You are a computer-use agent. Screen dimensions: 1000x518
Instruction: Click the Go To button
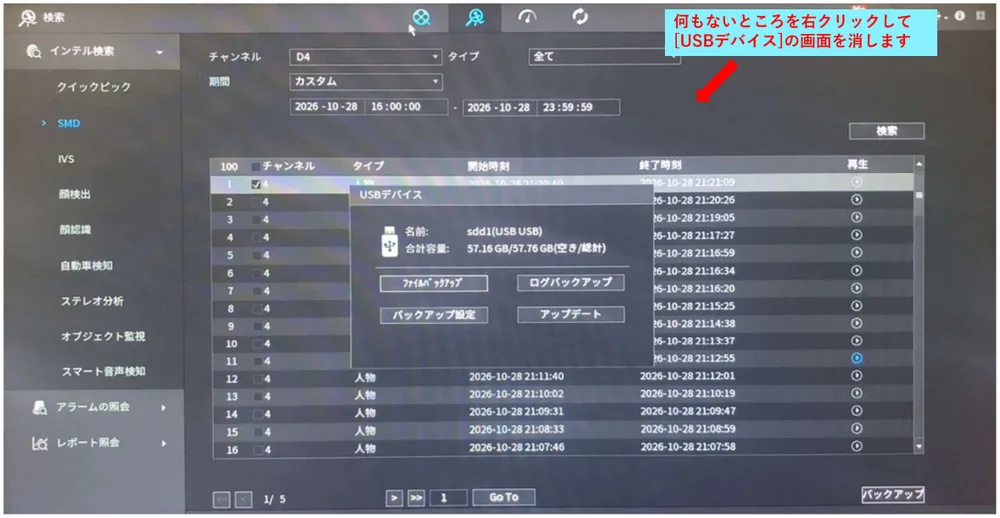(x=504, y=497)
